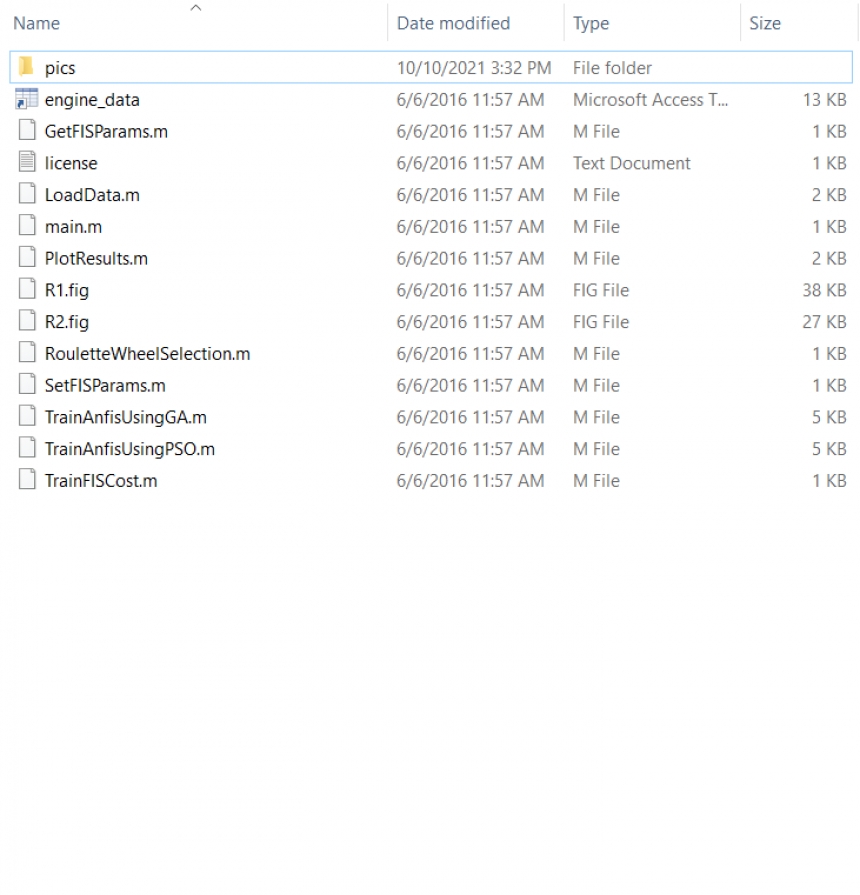Click the GetFISParams.m file icon
Screen dimensions: 860x895
(x=26, y=130)
